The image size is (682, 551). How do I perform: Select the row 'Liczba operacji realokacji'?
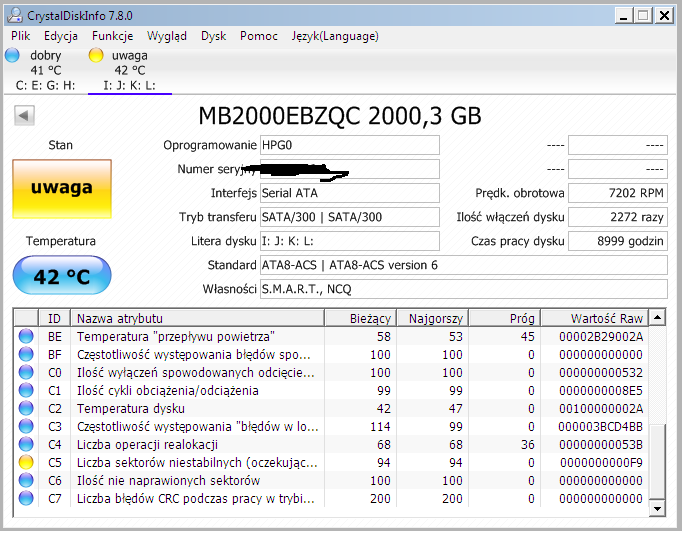(x=331, y=444)
